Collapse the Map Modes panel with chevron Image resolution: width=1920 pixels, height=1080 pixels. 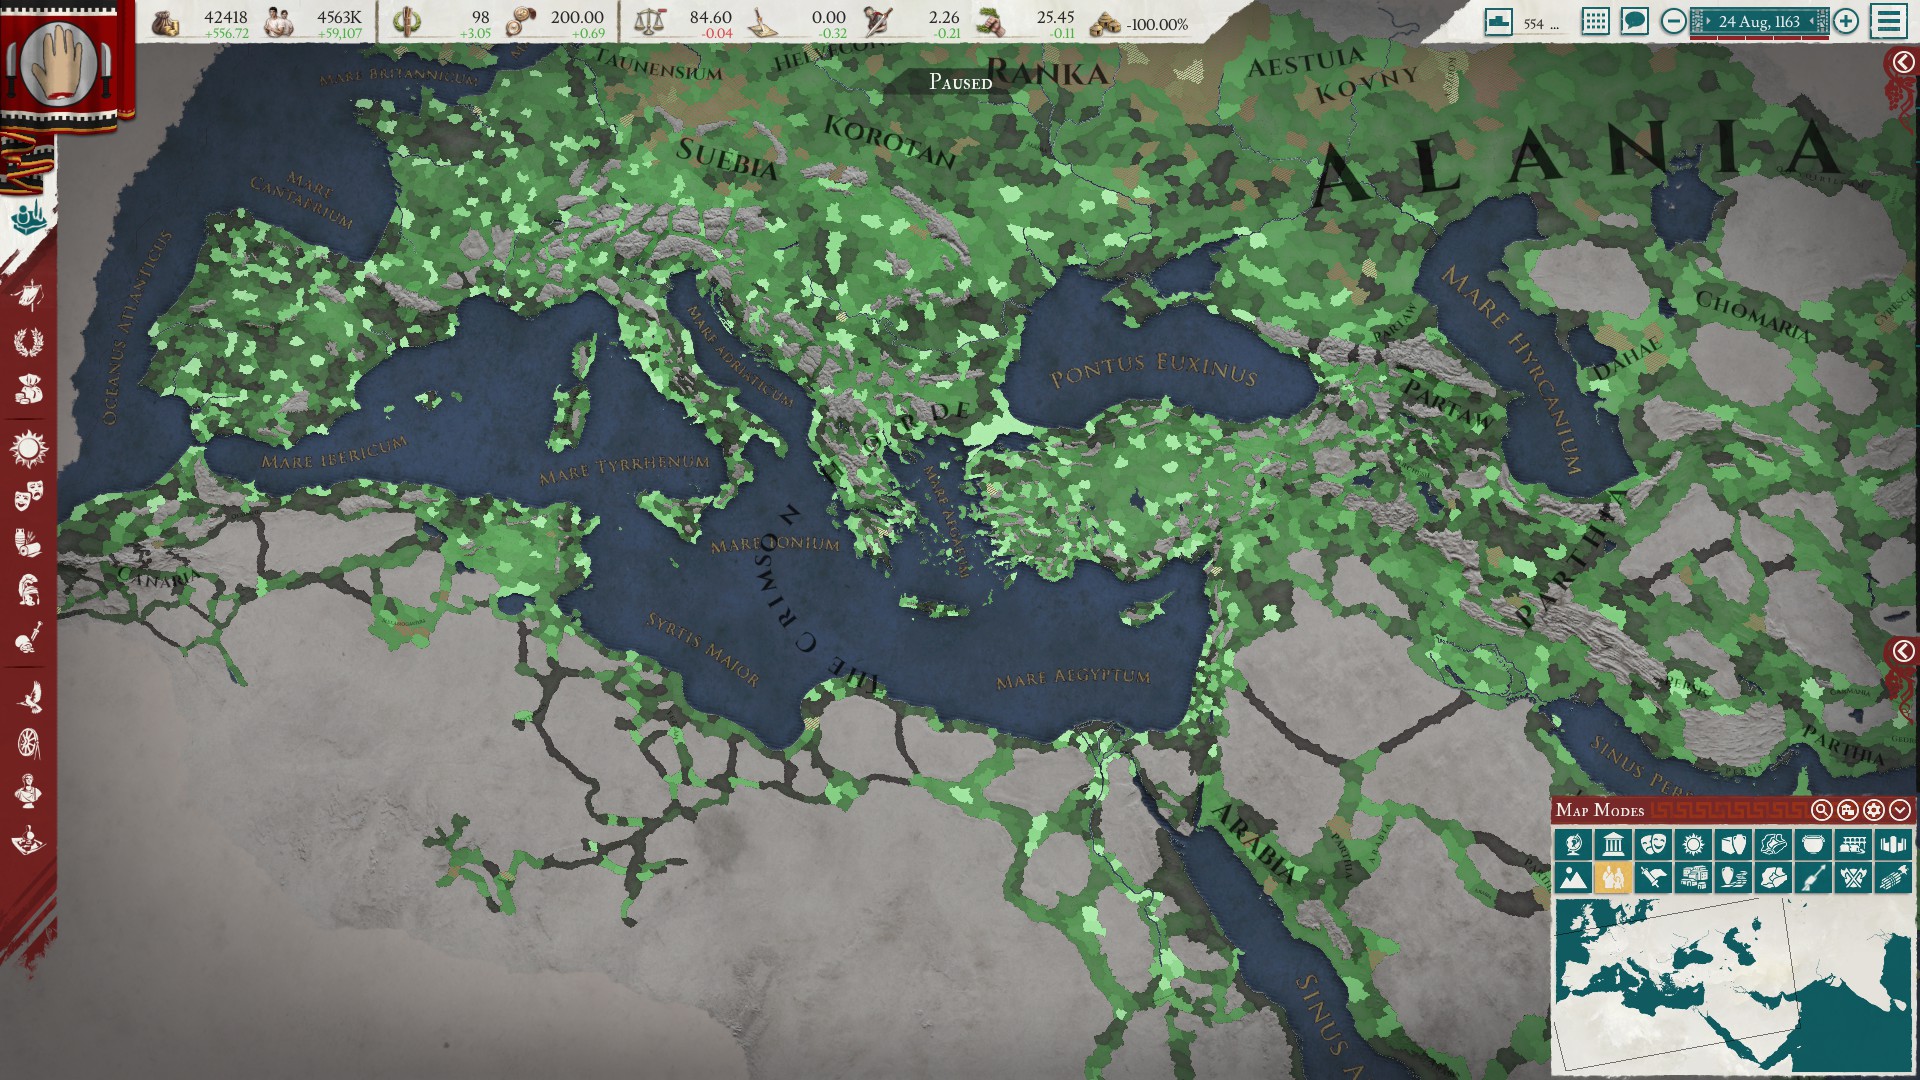coord(1900,810)
